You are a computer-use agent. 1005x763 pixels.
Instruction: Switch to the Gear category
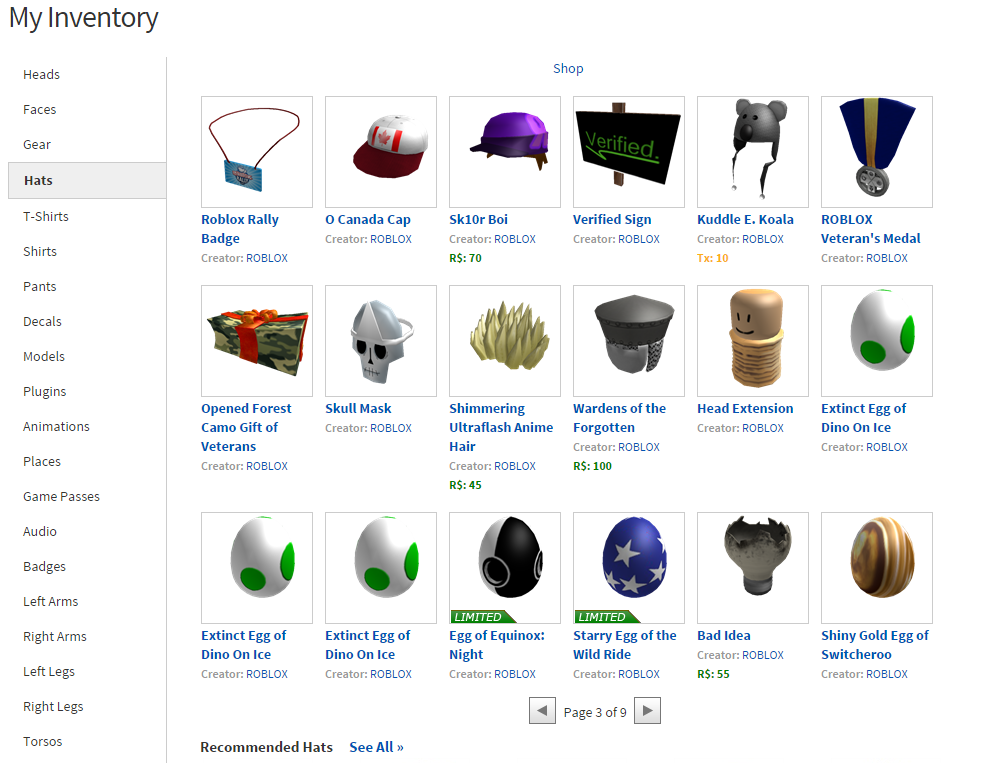point(37,145)
